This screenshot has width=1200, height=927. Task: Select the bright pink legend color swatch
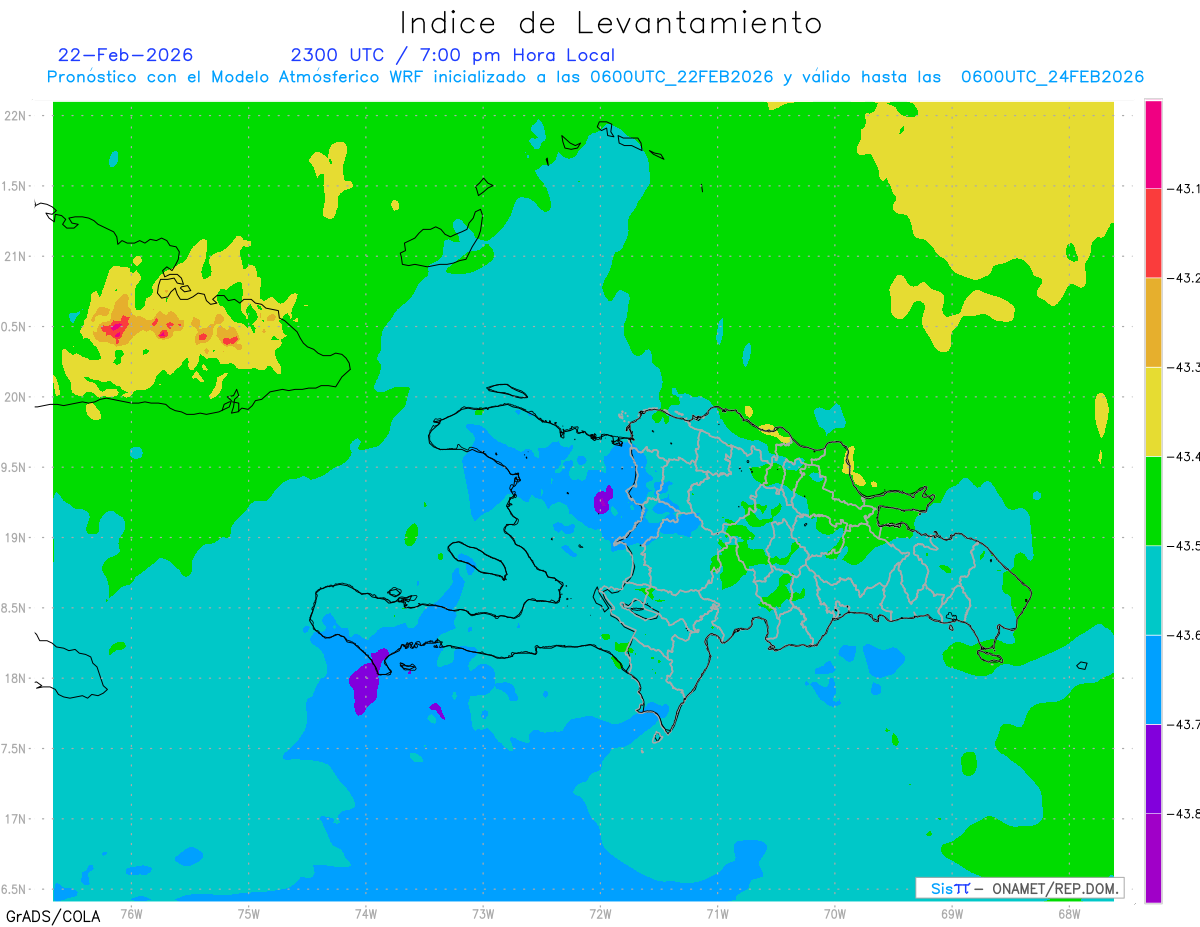(1153, 144)
